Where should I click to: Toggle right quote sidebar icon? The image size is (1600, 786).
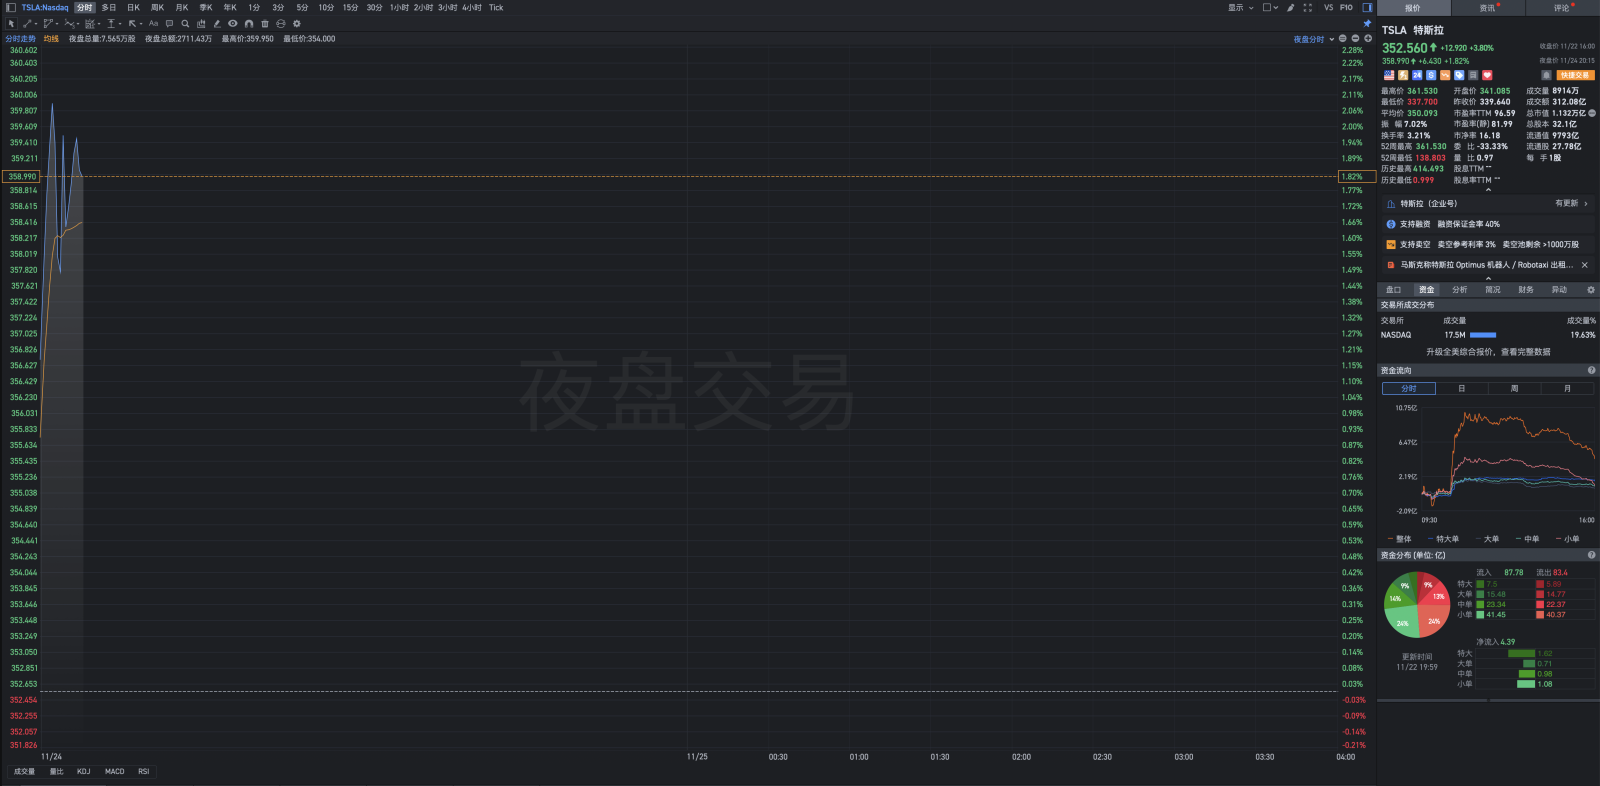(x=1367, y=7)
